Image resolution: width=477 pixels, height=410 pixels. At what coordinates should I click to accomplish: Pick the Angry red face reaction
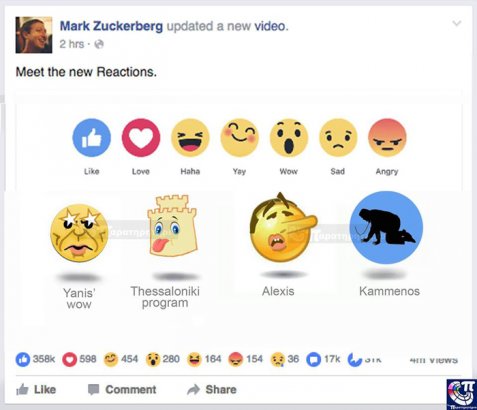(387, 138)
